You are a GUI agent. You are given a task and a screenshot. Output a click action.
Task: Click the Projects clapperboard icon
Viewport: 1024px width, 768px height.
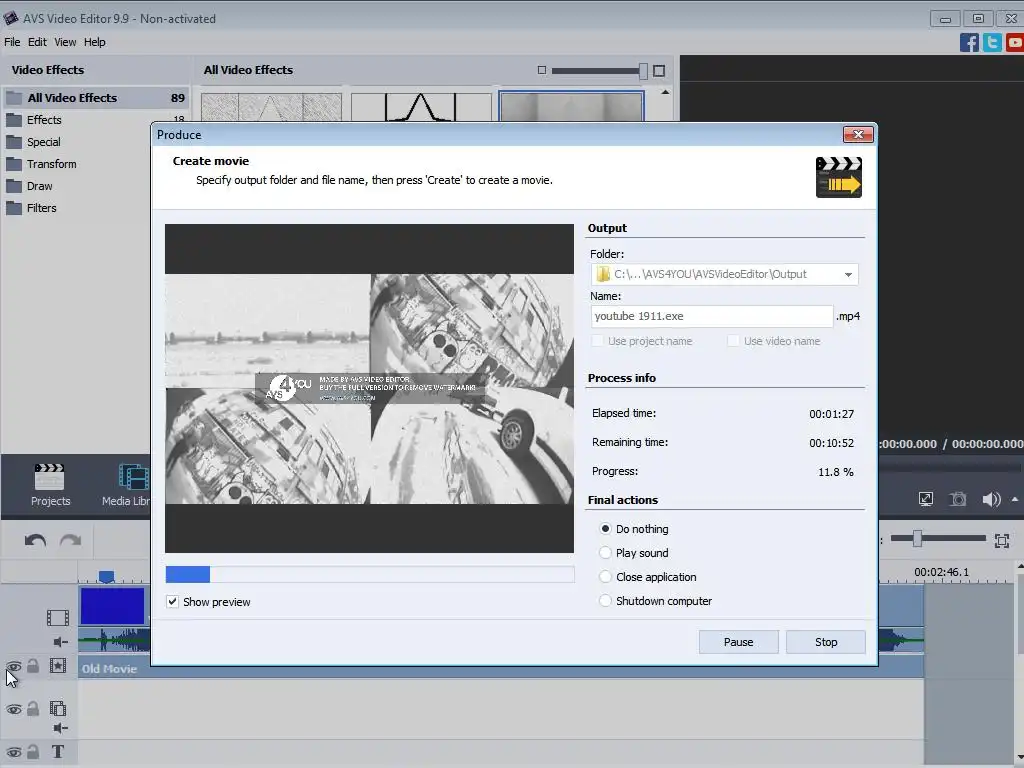click(50, 477)
